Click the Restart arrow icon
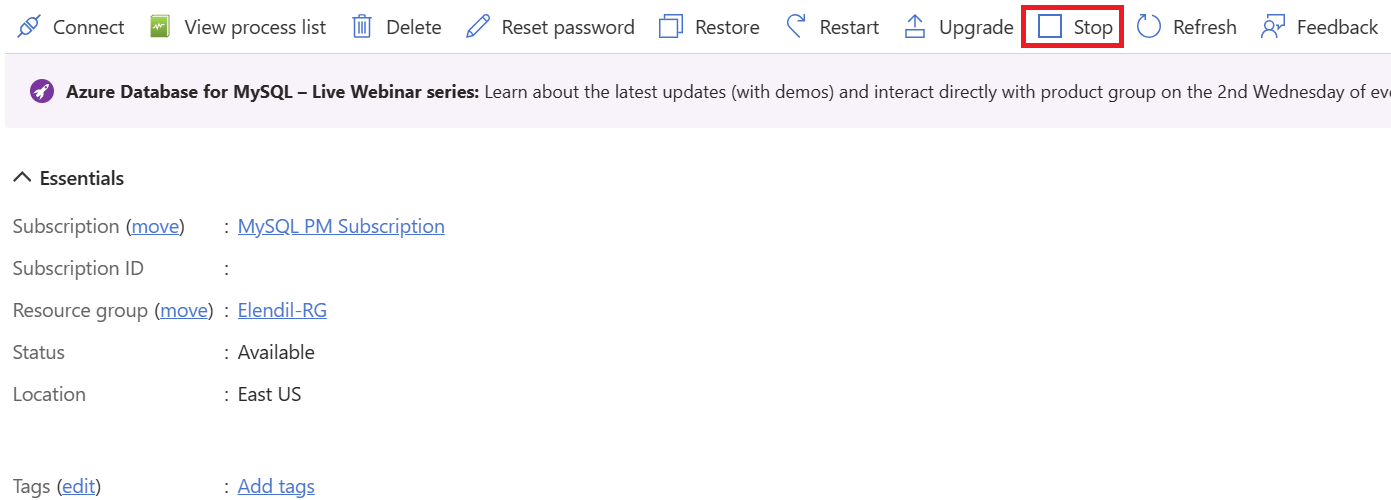 (796, 27)
